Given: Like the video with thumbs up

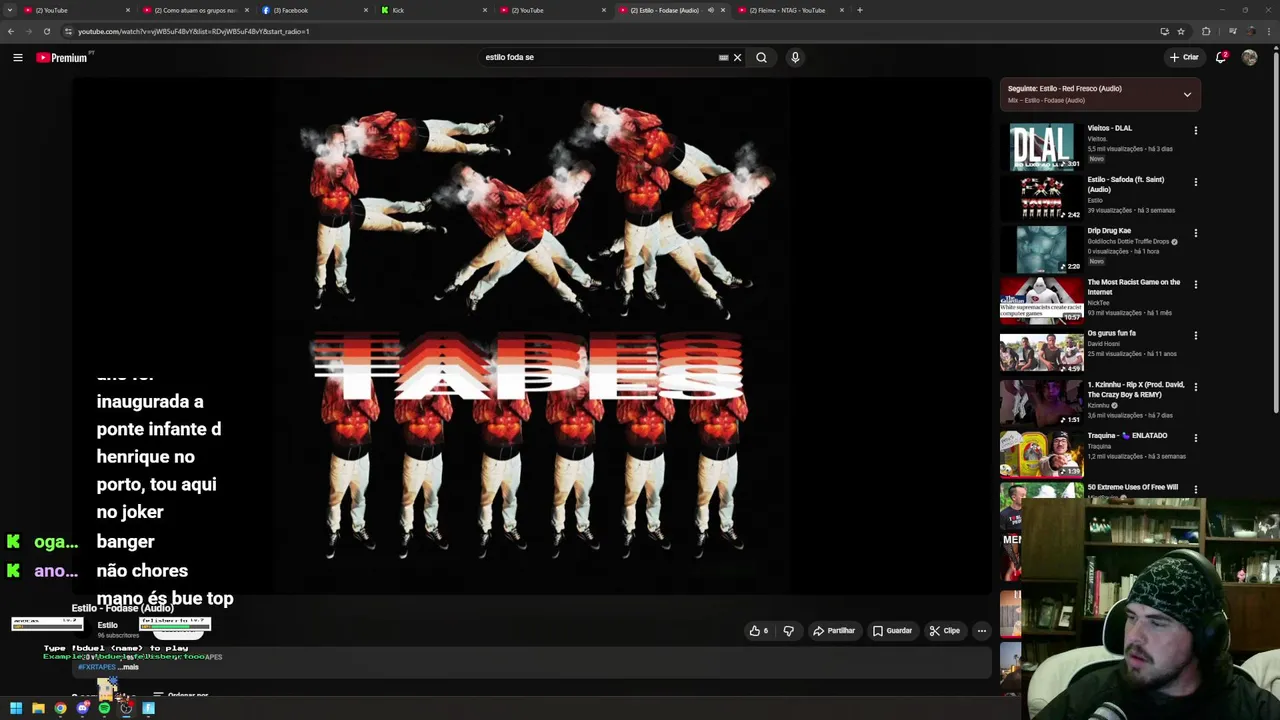Looking at the screenshot, I should click(759, 631).
